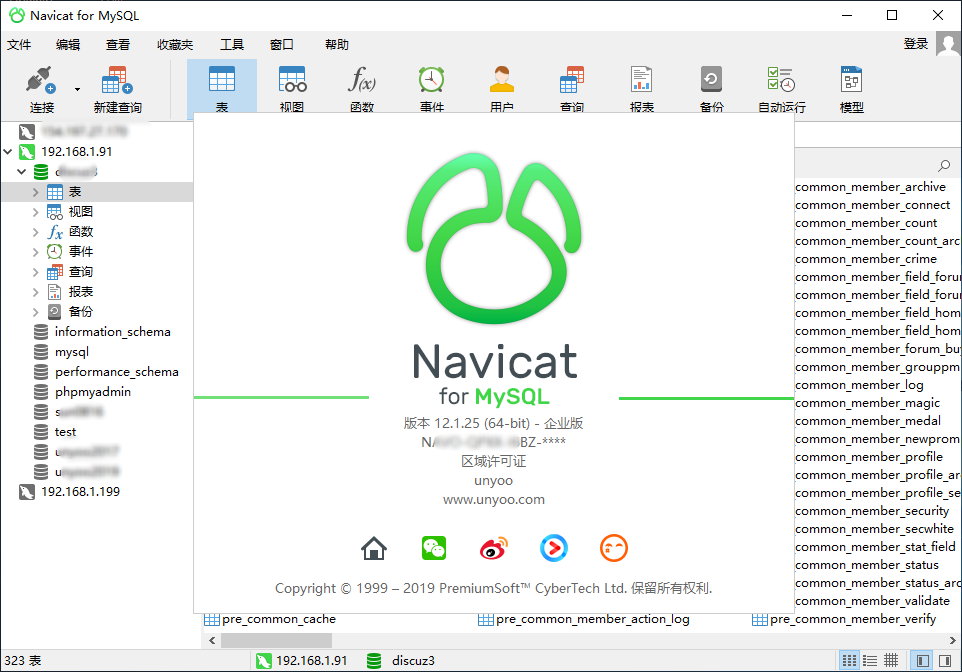Open the 收藏夹 menu
Screen dimensions: 962x672
175,44
